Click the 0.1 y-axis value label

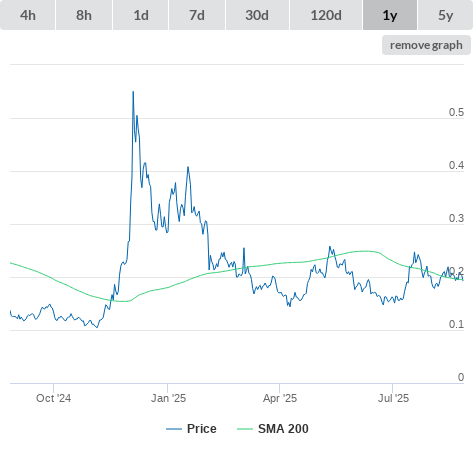click(x=456, y=324)
